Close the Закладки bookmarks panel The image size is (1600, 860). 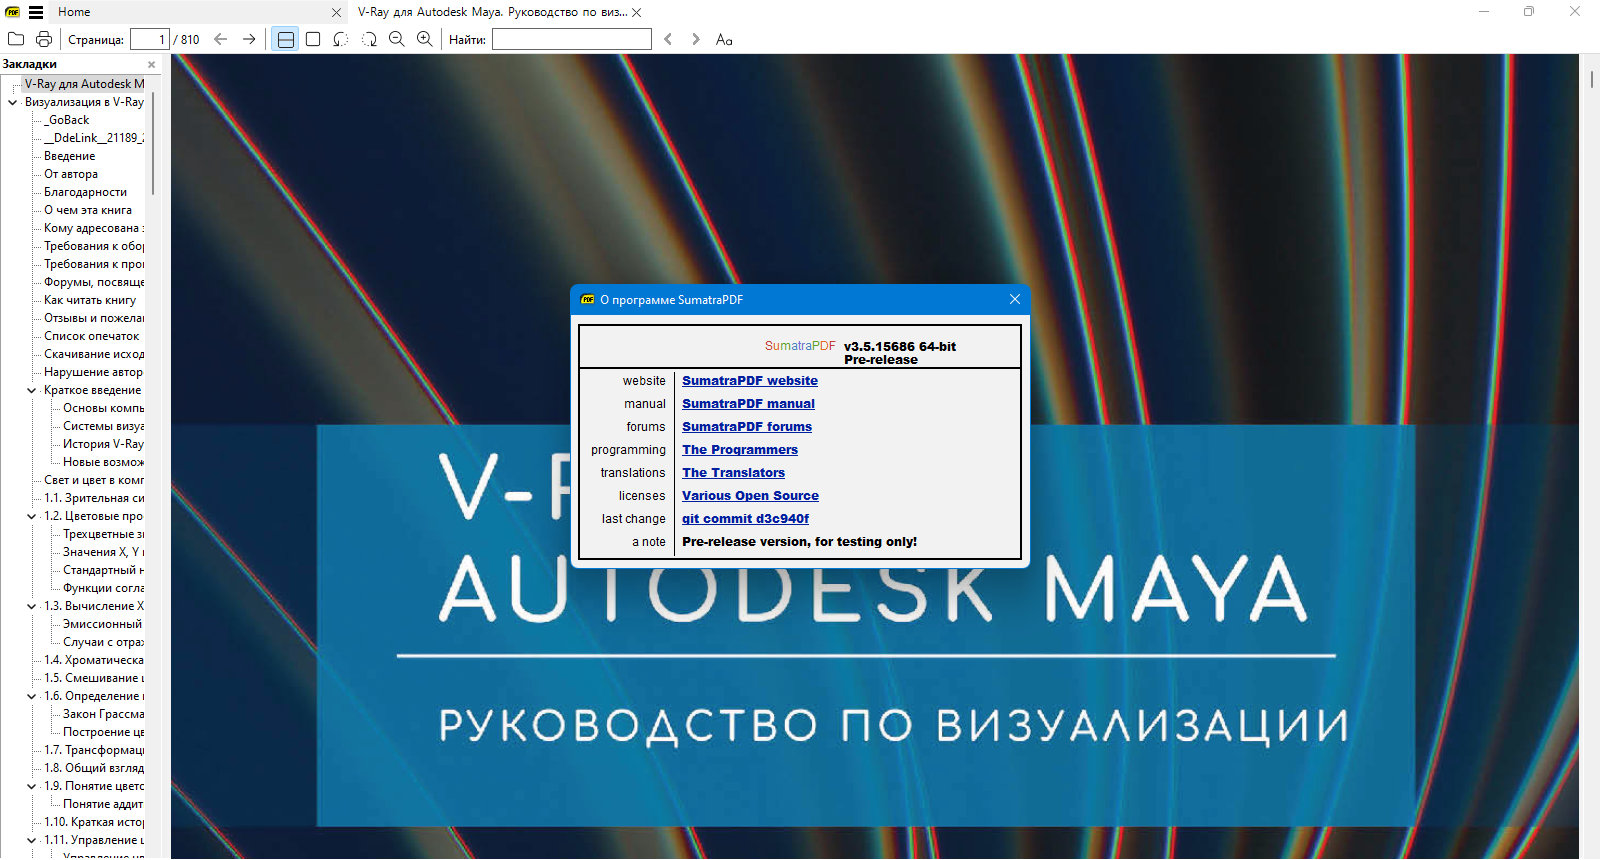(152, 64)
